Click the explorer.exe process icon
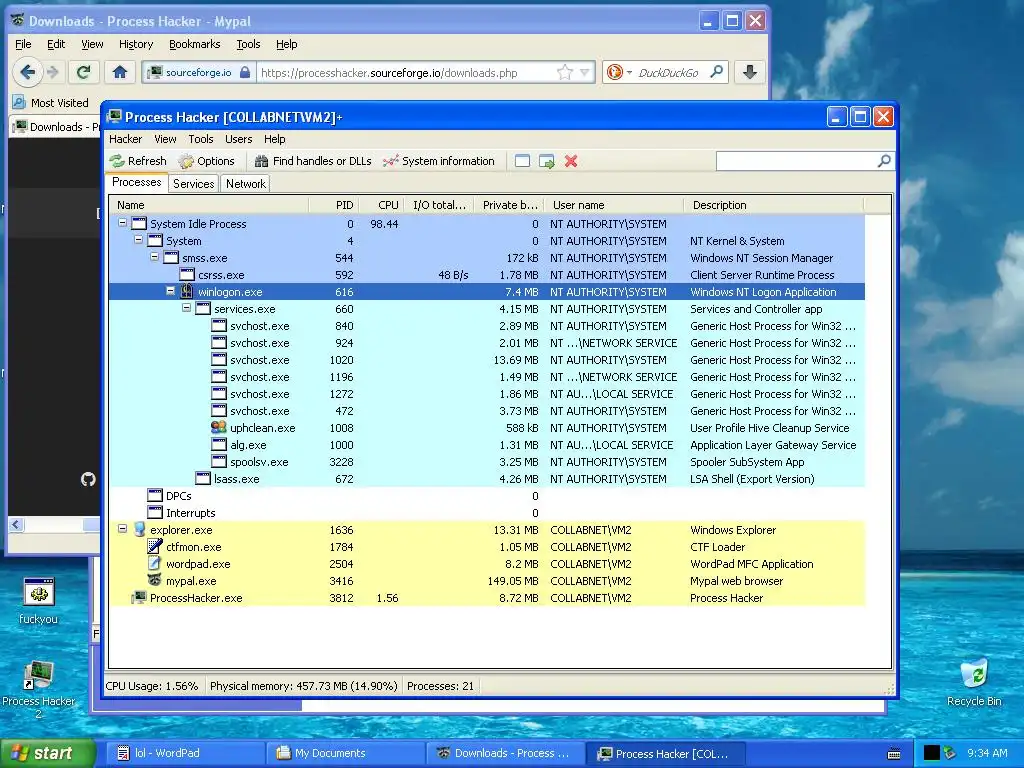Image resolution: width=1024 pixels, height=768 pixels. tap(139, 530)
